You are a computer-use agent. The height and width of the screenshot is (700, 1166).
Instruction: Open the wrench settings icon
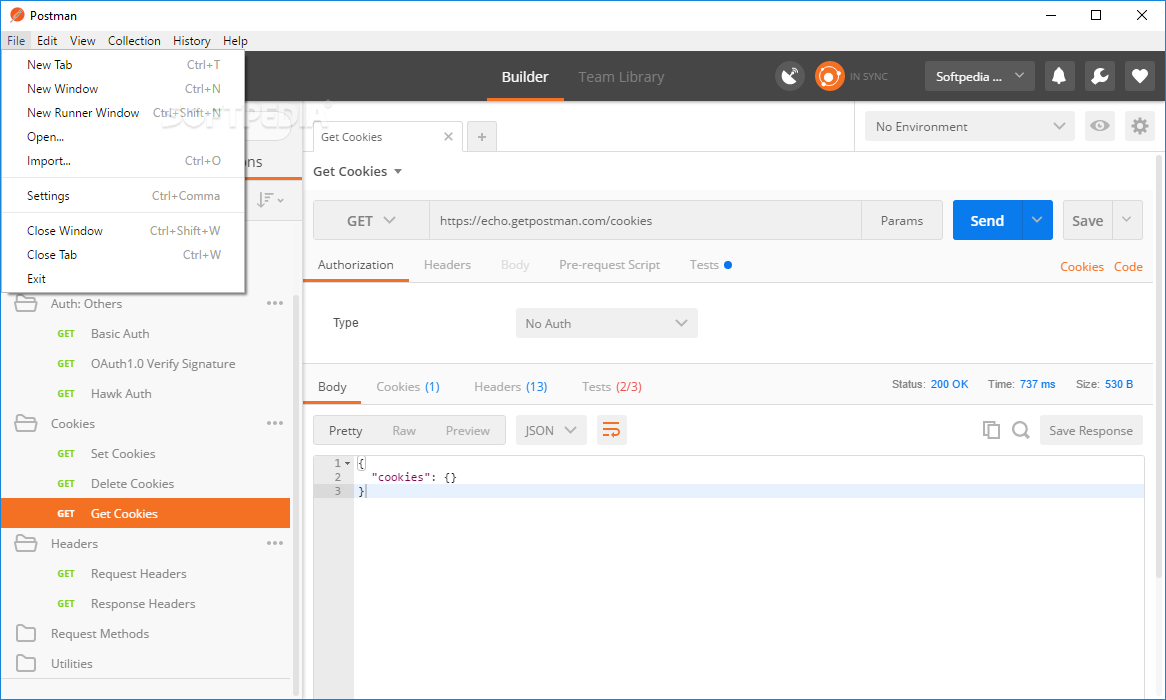pos(1099,76)
